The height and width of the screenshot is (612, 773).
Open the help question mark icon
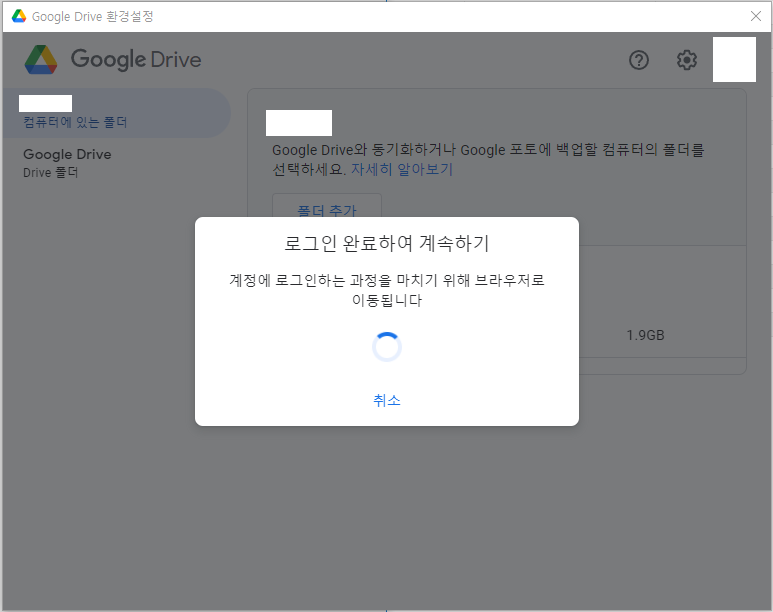click(638, 60)
